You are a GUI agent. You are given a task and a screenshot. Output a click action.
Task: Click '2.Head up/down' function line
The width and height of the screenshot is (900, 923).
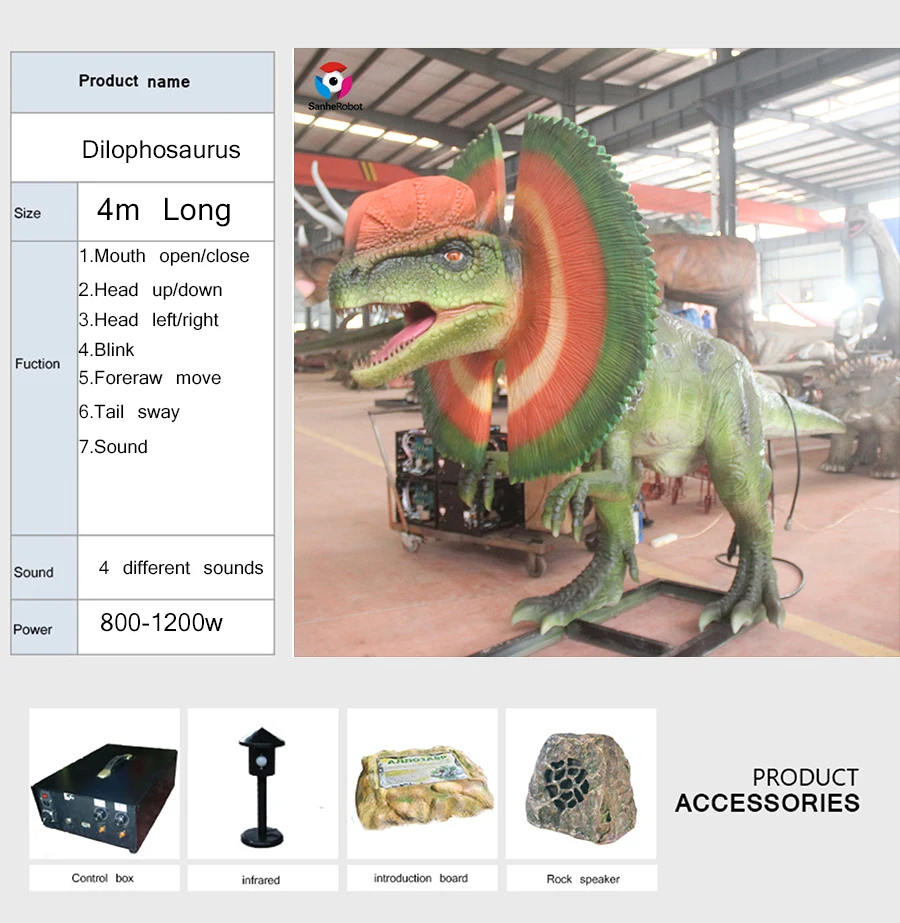[x=151, y=290]
